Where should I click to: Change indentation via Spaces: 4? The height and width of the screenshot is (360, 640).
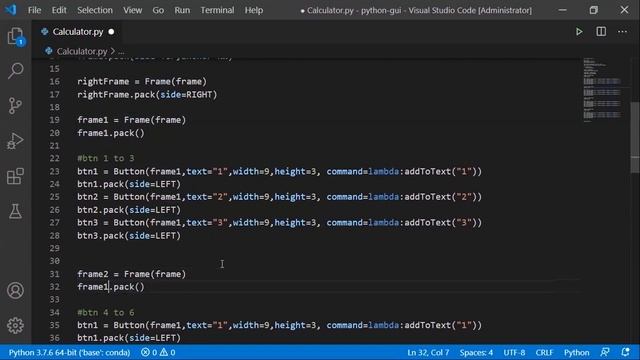(476, 352)
